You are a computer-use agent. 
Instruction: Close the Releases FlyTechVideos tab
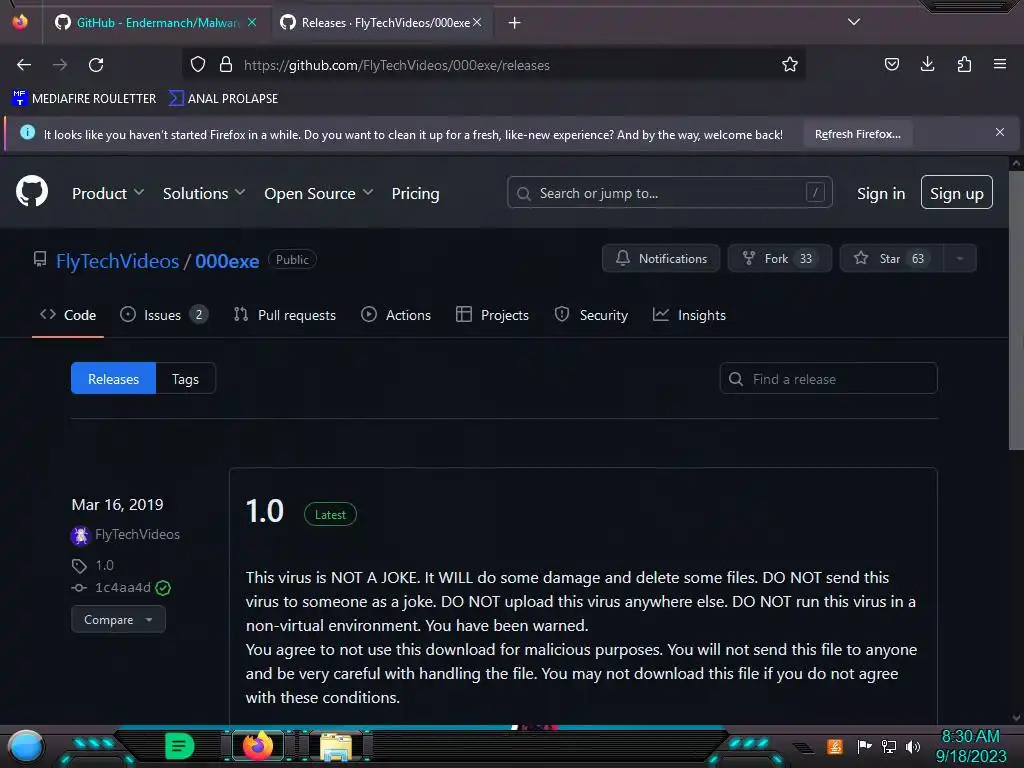[477, 22]
